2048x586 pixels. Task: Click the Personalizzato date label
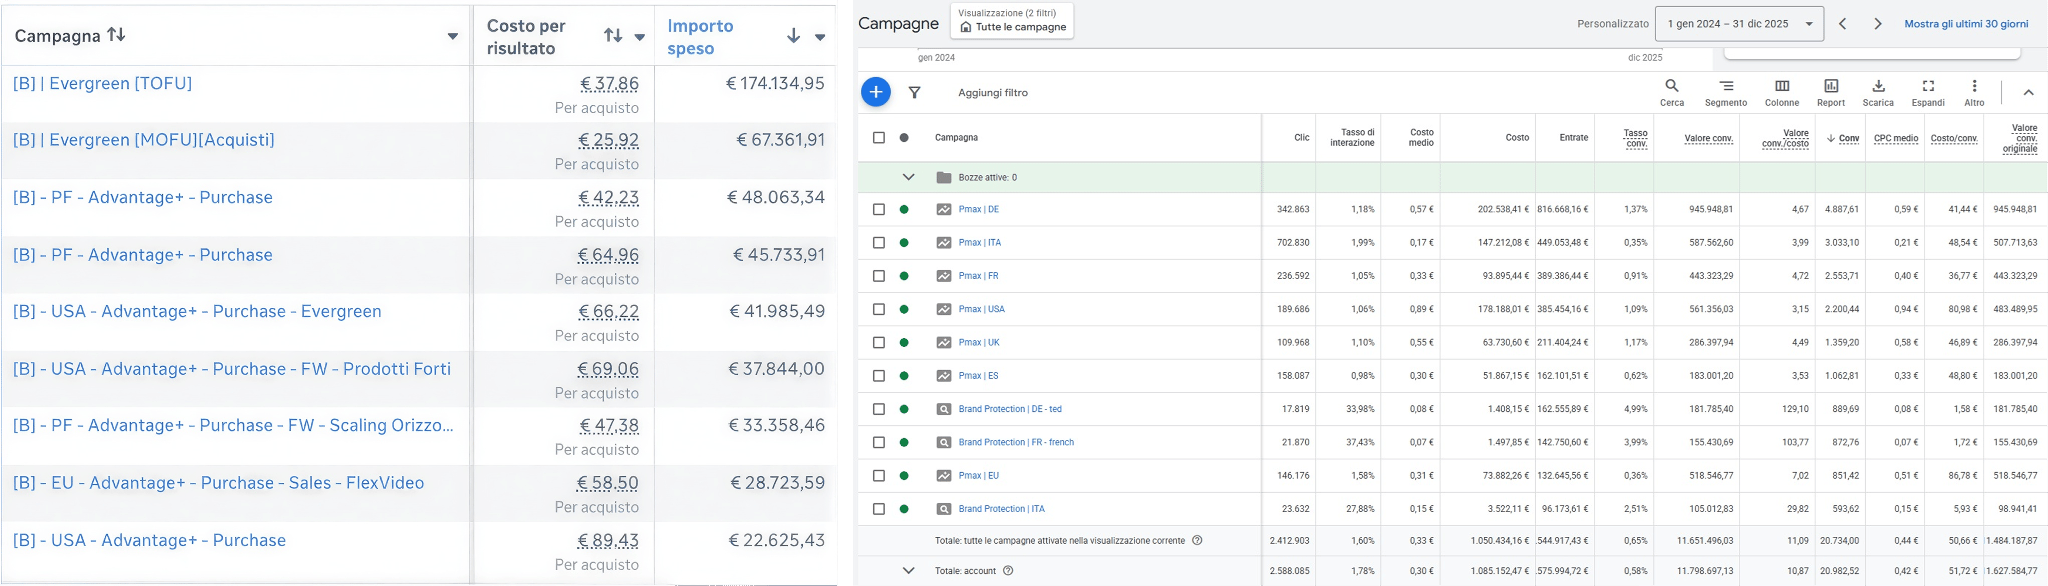(1612, 24)
